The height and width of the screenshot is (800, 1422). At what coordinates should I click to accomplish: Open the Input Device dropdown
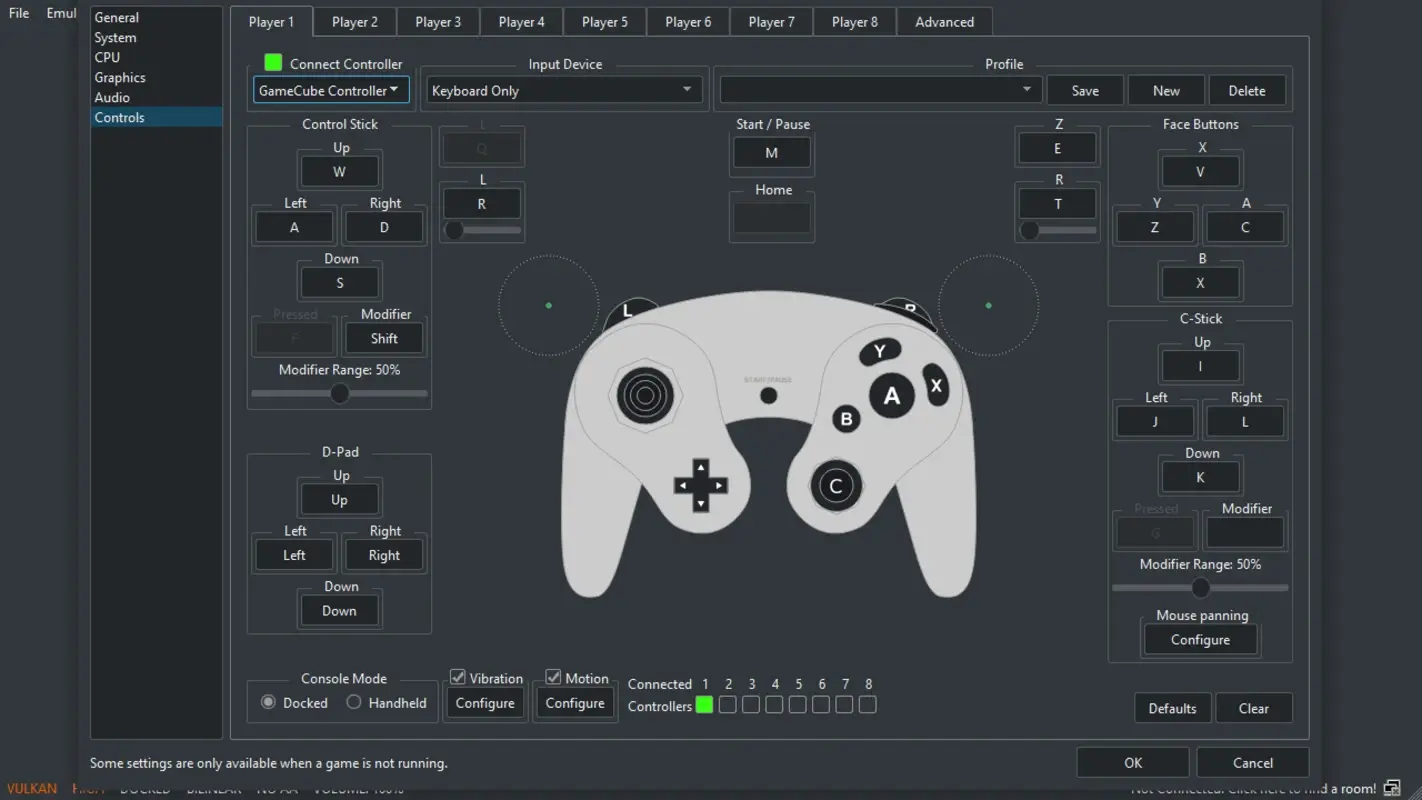pyautogui.click(x=563, y=89)
